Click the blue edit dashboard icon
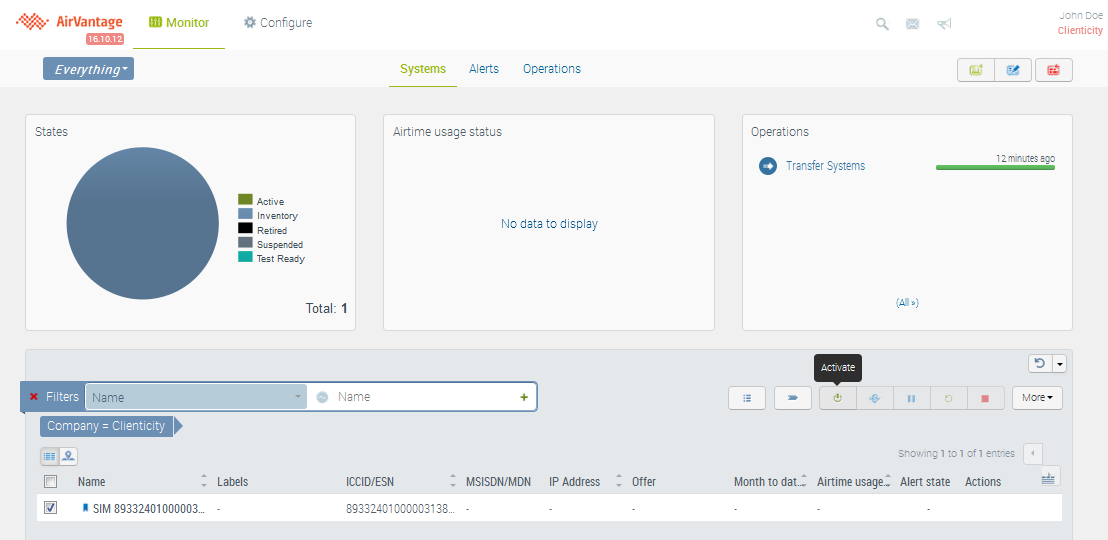Screen dimensions: 1108x540 [1014, 70]
